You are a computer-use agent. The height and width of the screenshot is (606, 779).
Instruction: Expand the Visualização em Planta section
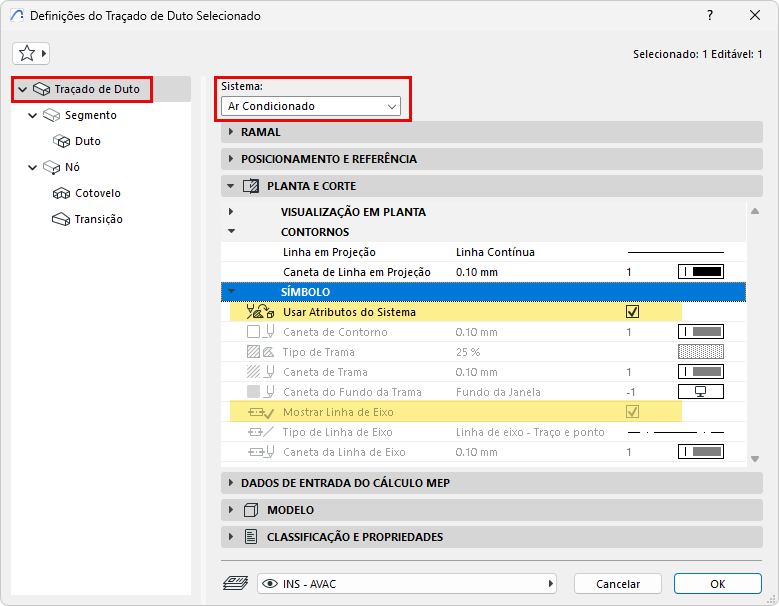[231, 212]
